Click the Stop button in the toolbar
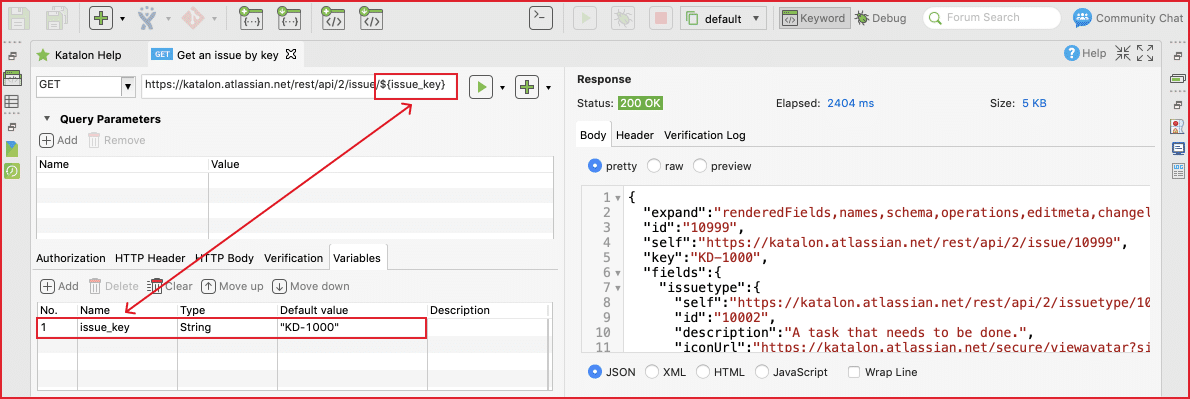The image size is (1190, 399). click(x=661, y=18)
